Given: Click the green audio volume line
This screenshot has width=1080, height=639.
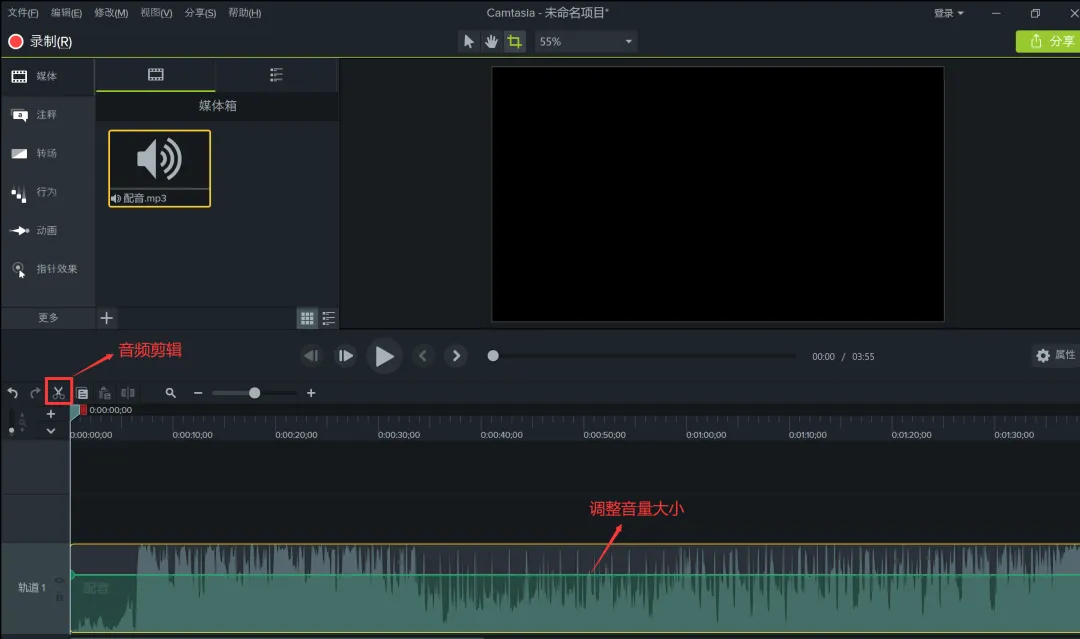Looking at the screenshot, I should [x=575, y=574].
